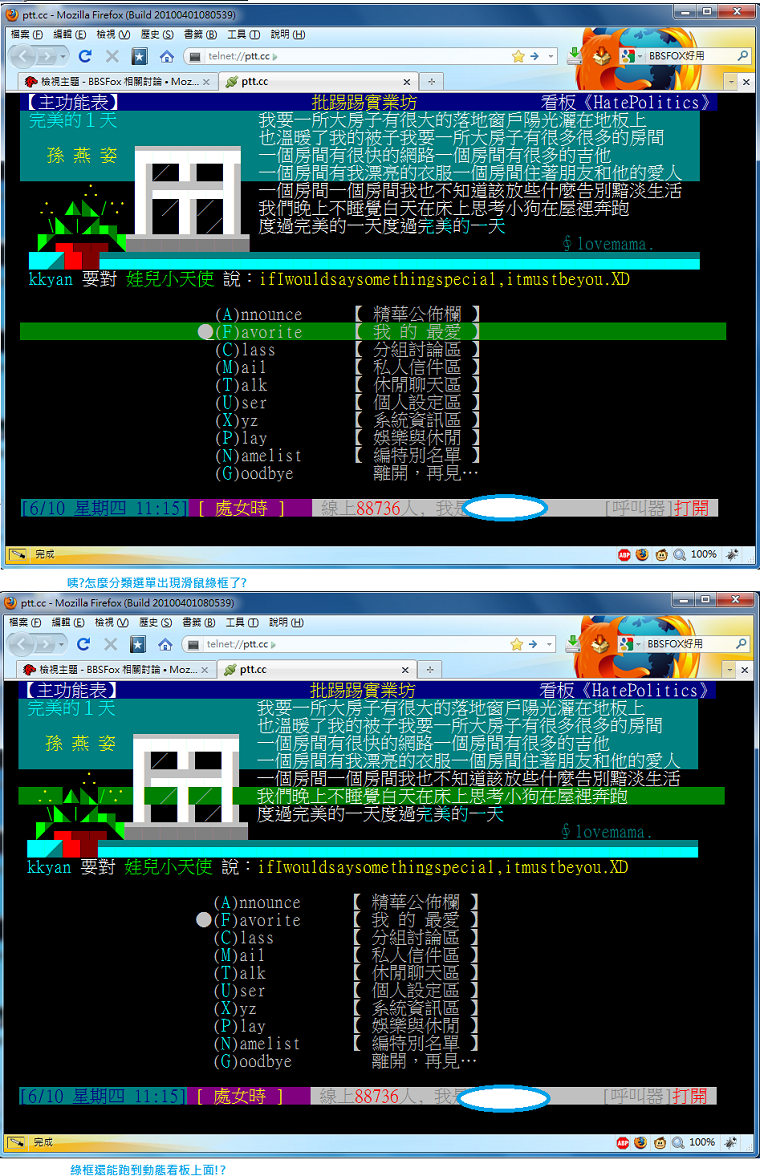Open 說明 (H) menu in upper window

(287, 34)
